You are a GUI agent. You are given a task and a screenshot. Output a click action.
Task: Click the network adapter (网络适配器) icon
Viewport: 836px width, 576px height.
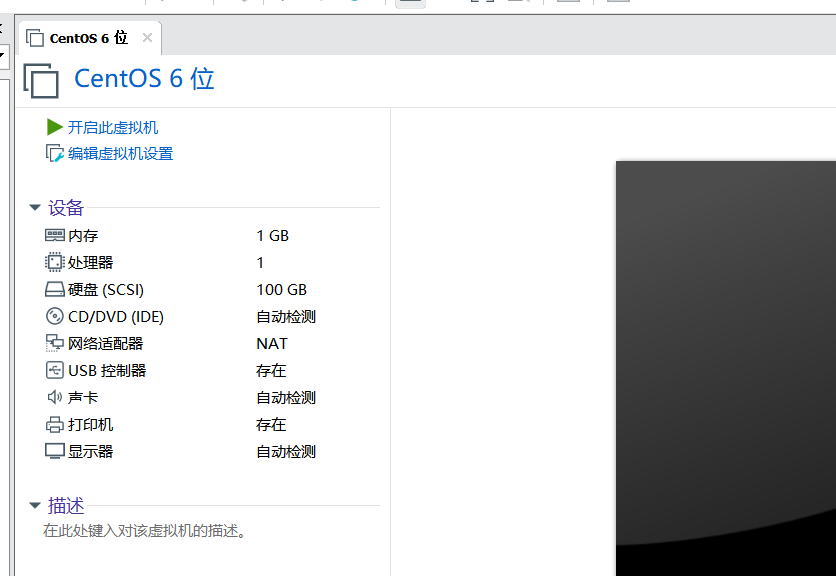coord(54,343)
